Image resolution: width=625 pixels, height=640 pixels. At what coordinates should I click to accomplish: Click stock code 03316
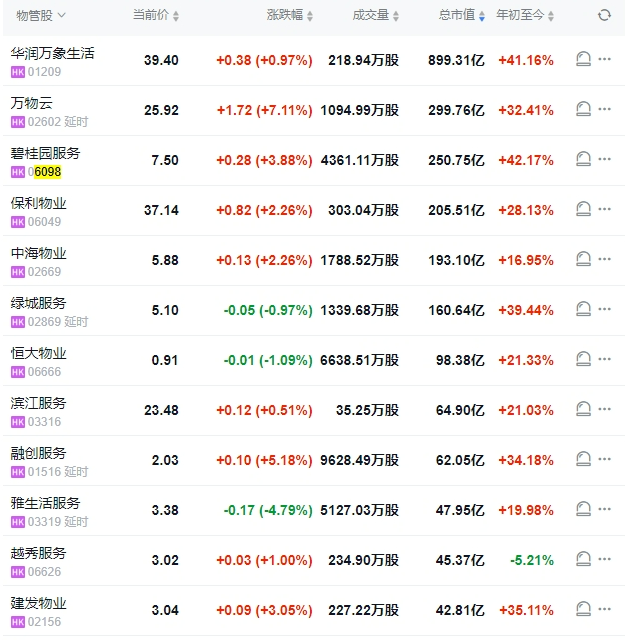pos(44,422)
